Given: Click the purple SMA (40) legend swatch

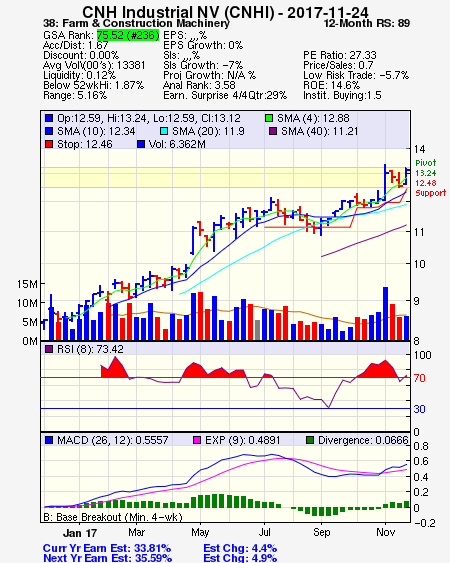Looking at the screenshot, I should 273,131.
